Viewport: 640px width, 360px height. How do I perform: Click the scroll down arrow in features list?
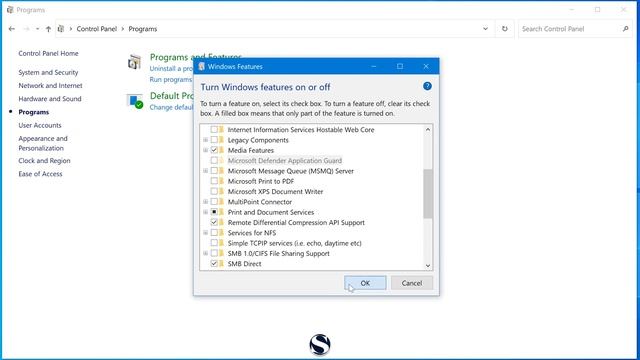[428, 265]
